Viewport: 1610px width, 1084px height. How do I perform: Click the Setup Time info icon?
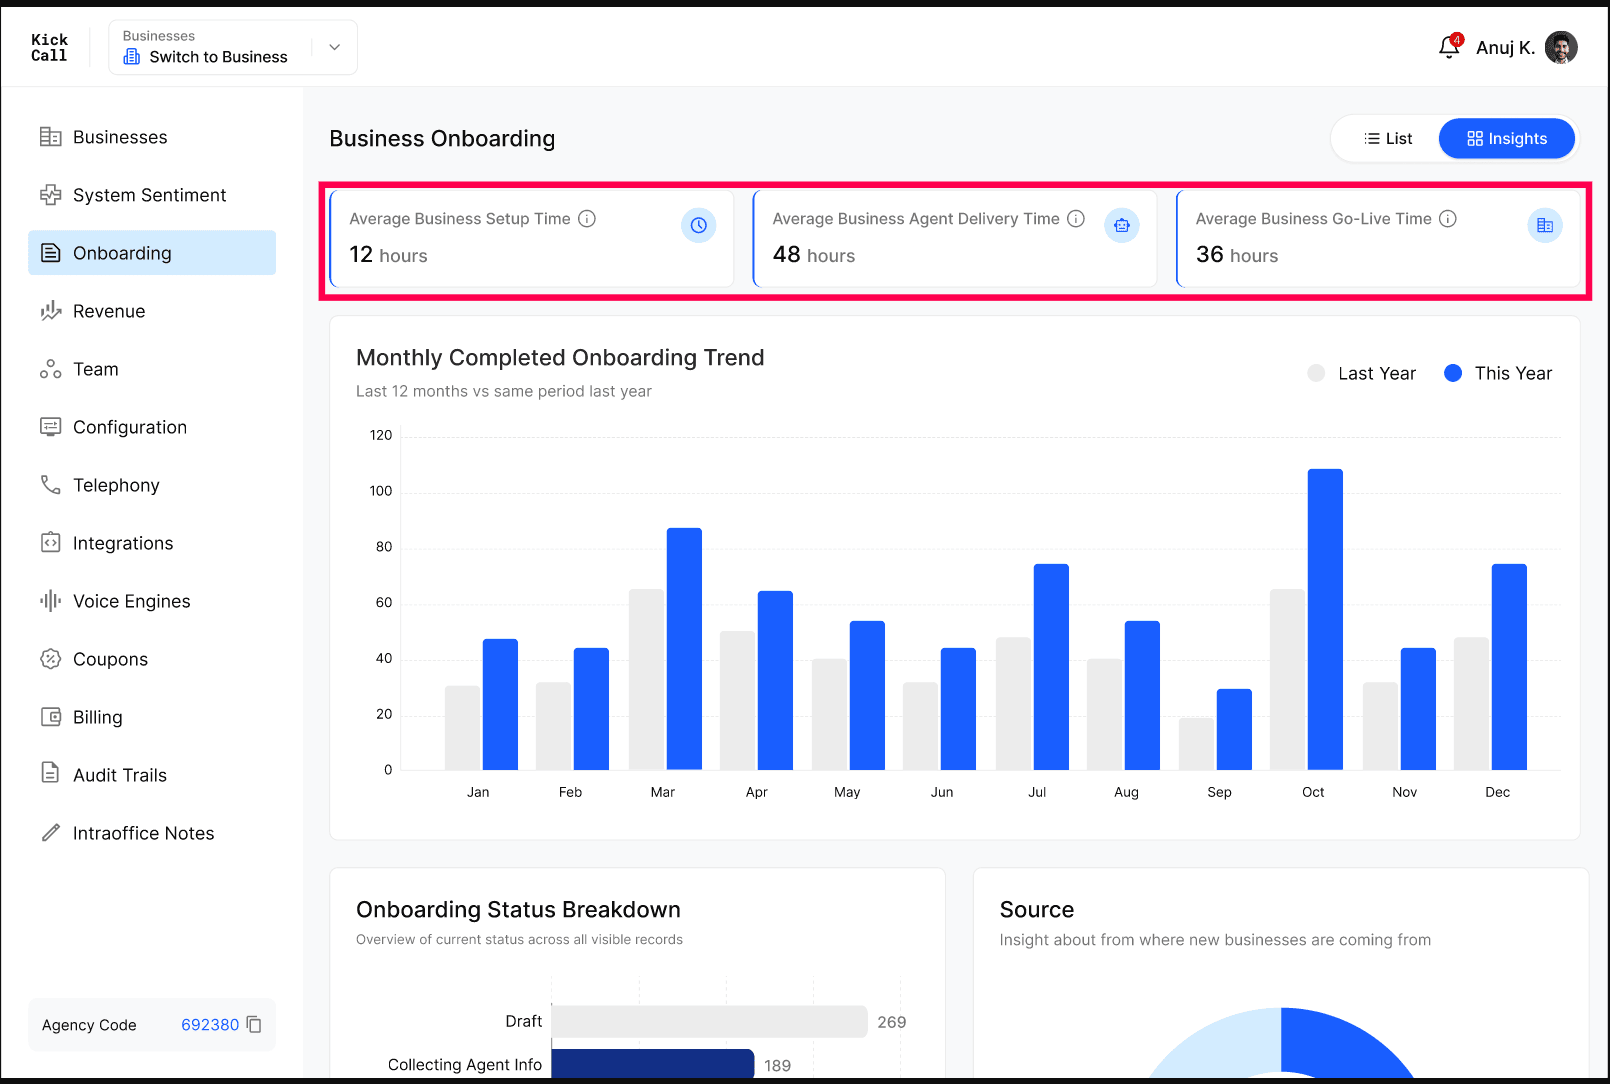(587, 219)
